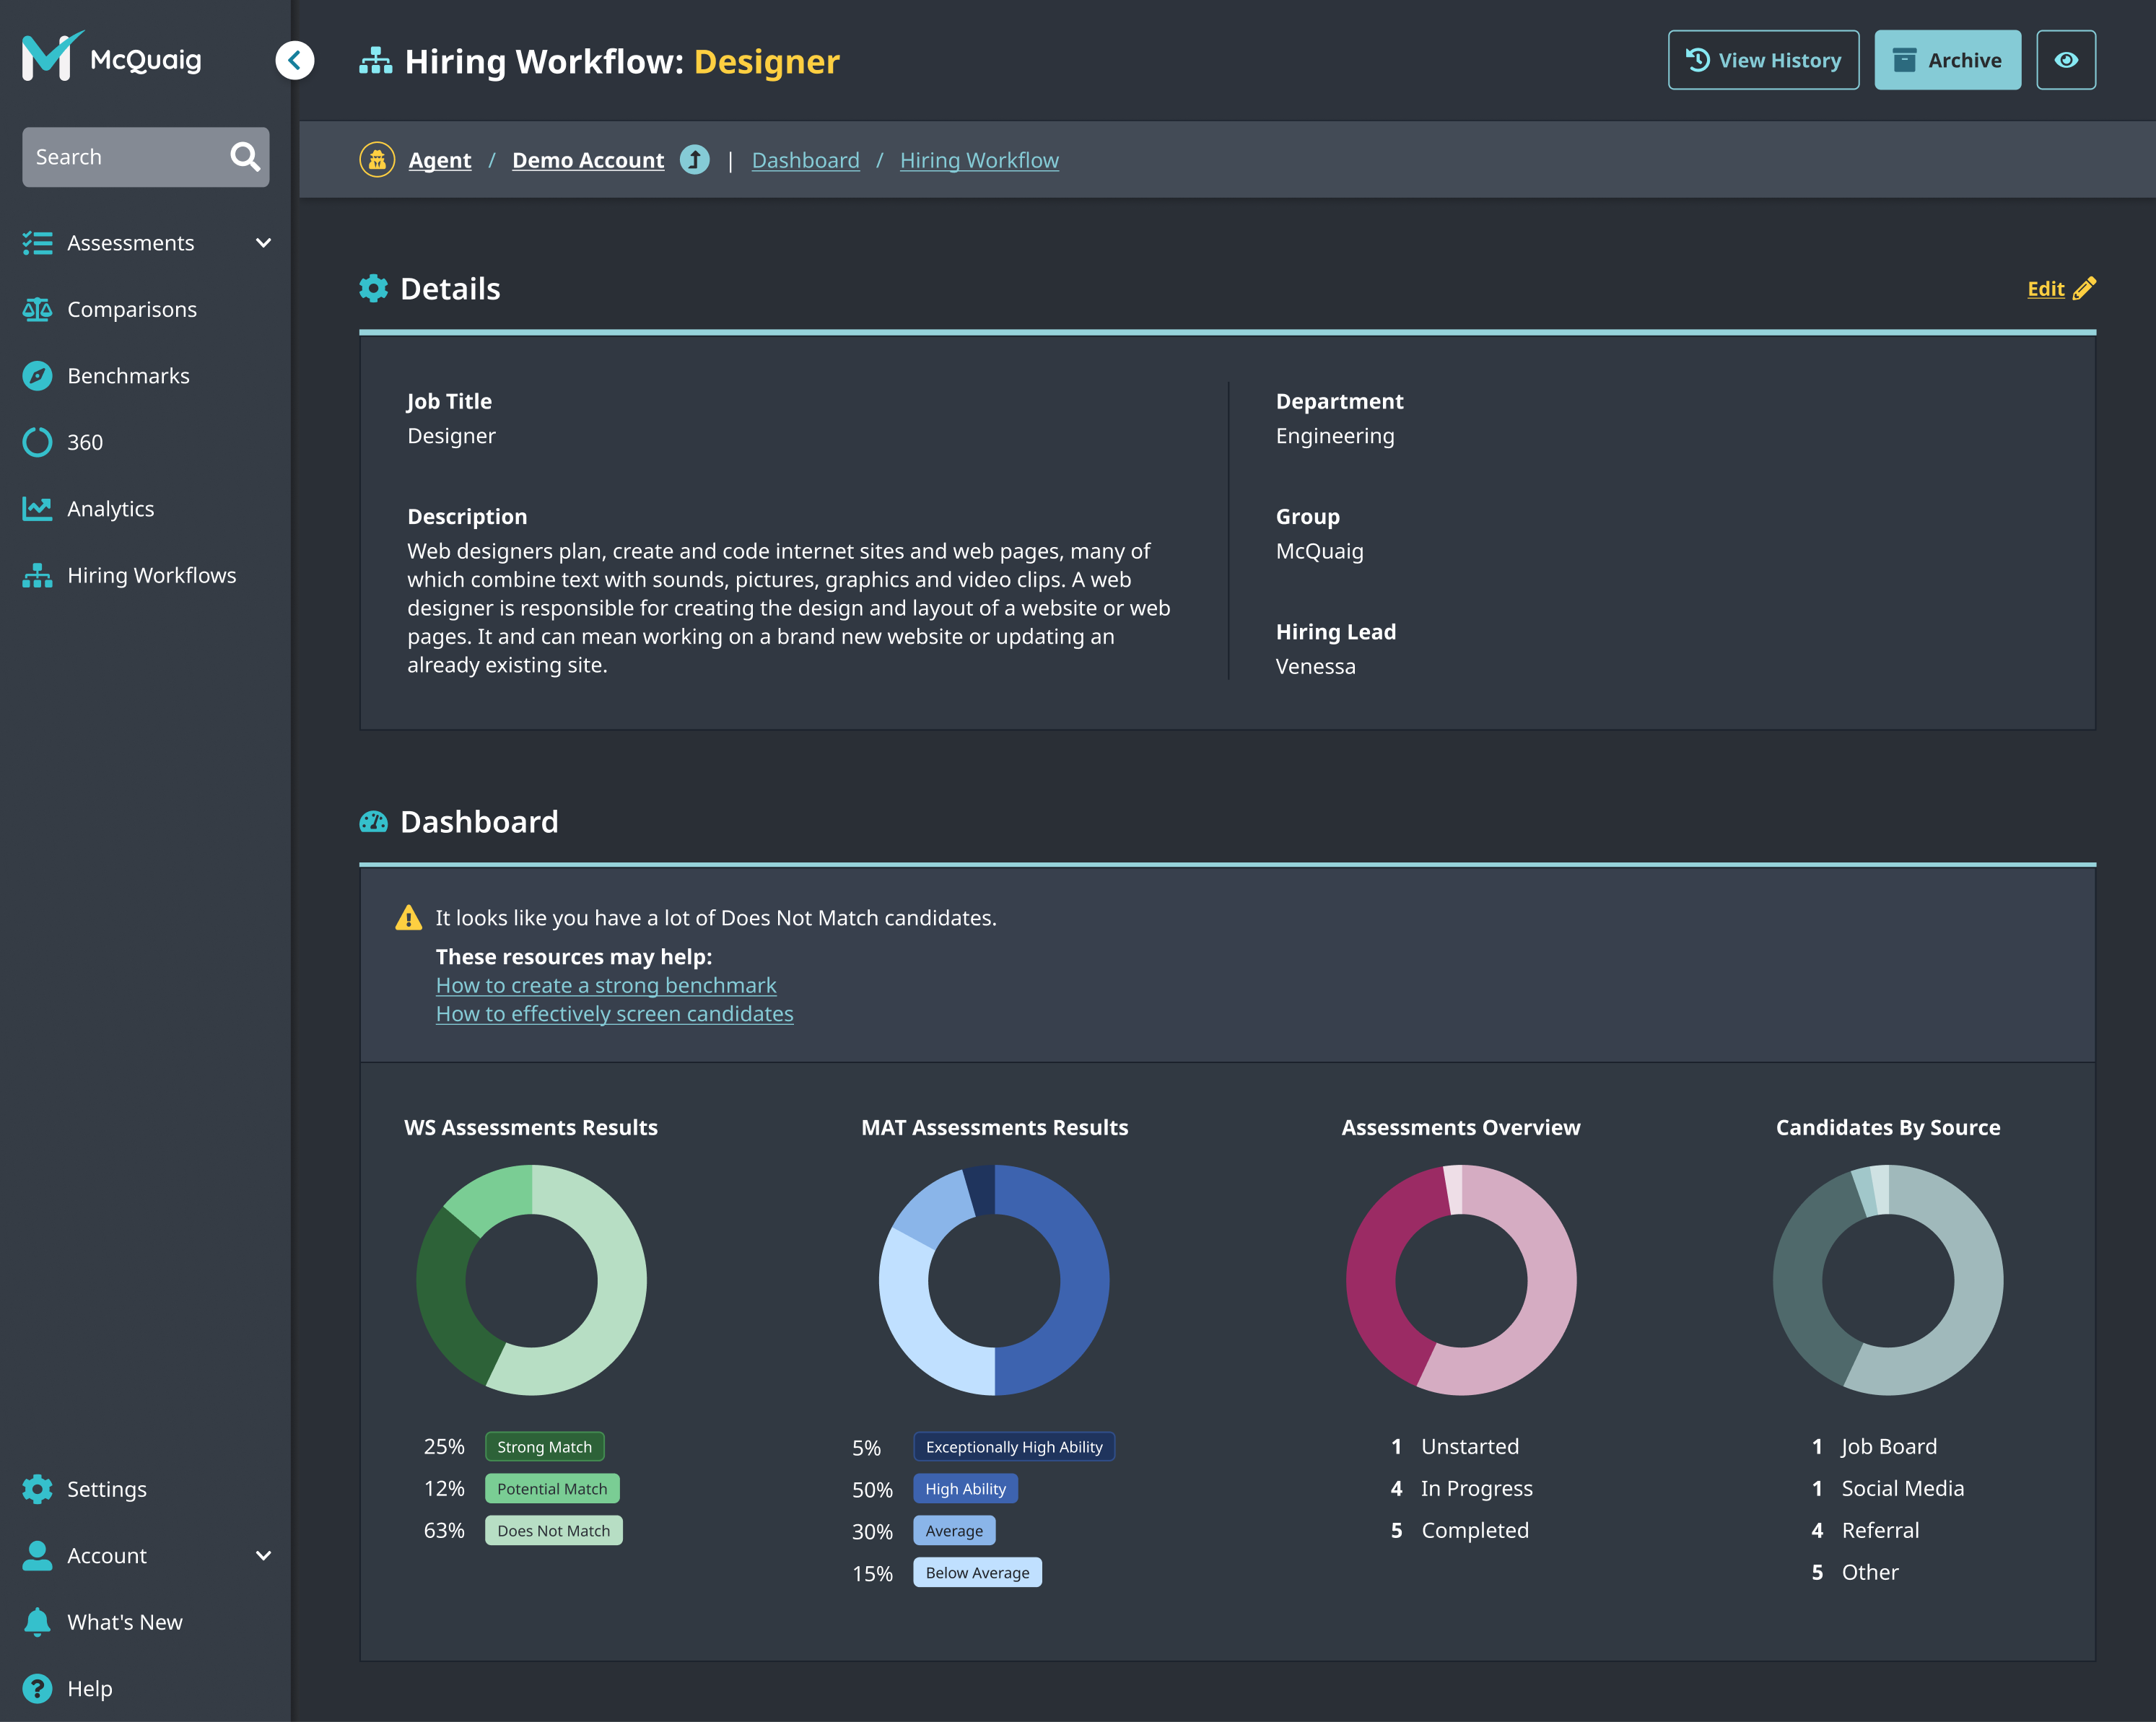Toggle the eye visibility button
The height and width of the screenshot is (1722, 2156).
click(x=2066, y=60)
